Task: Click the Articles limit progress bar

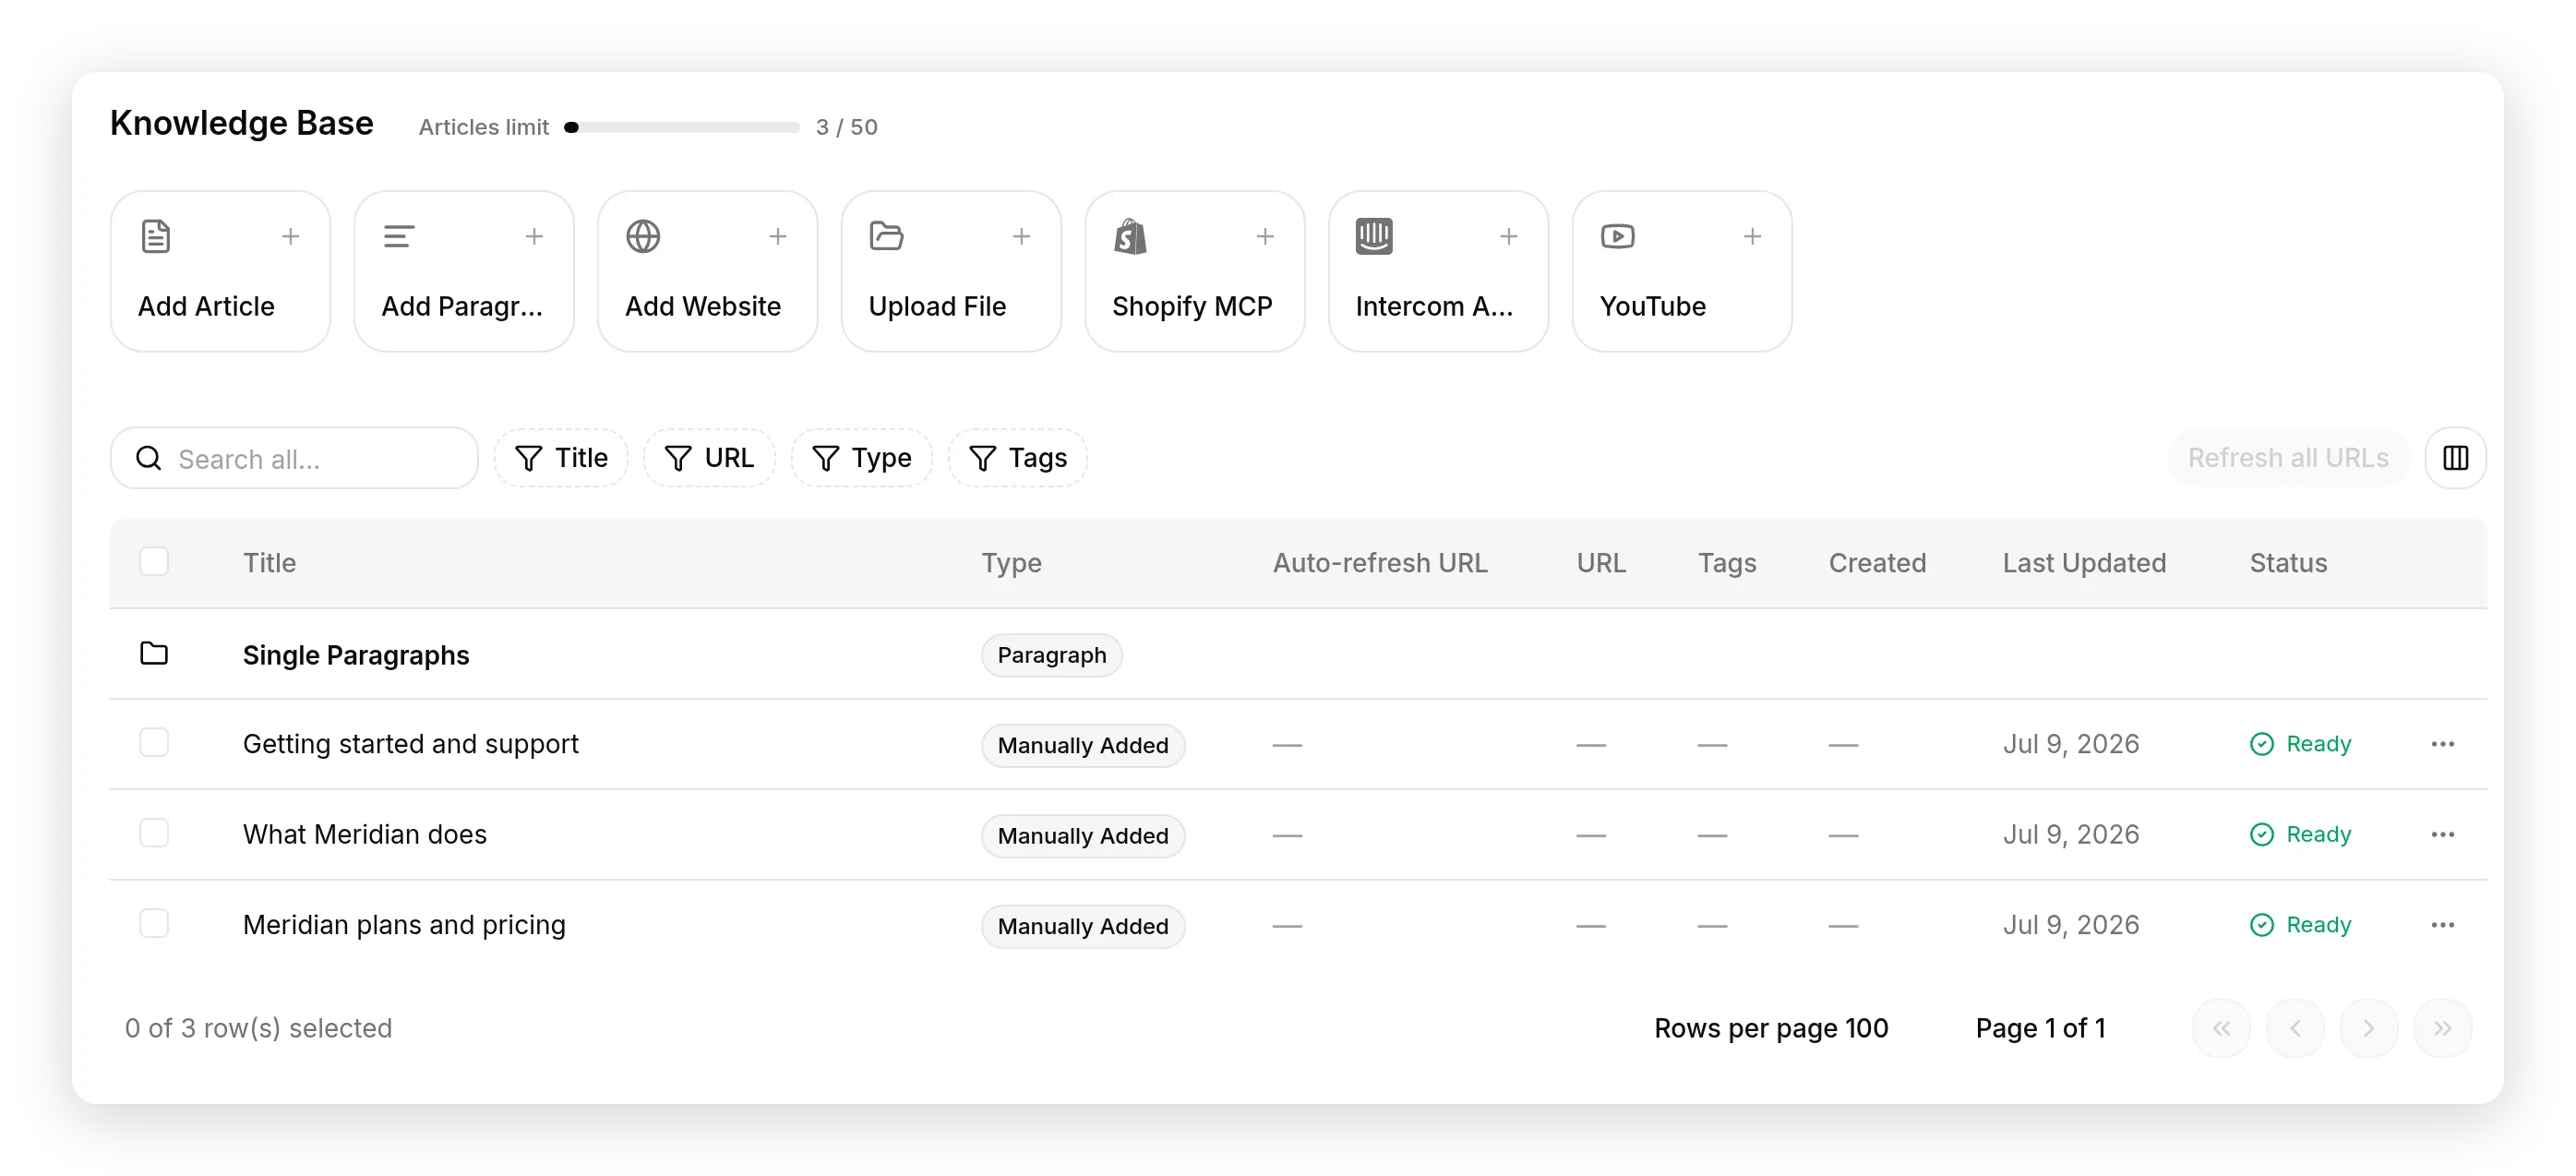Action: 682,127
